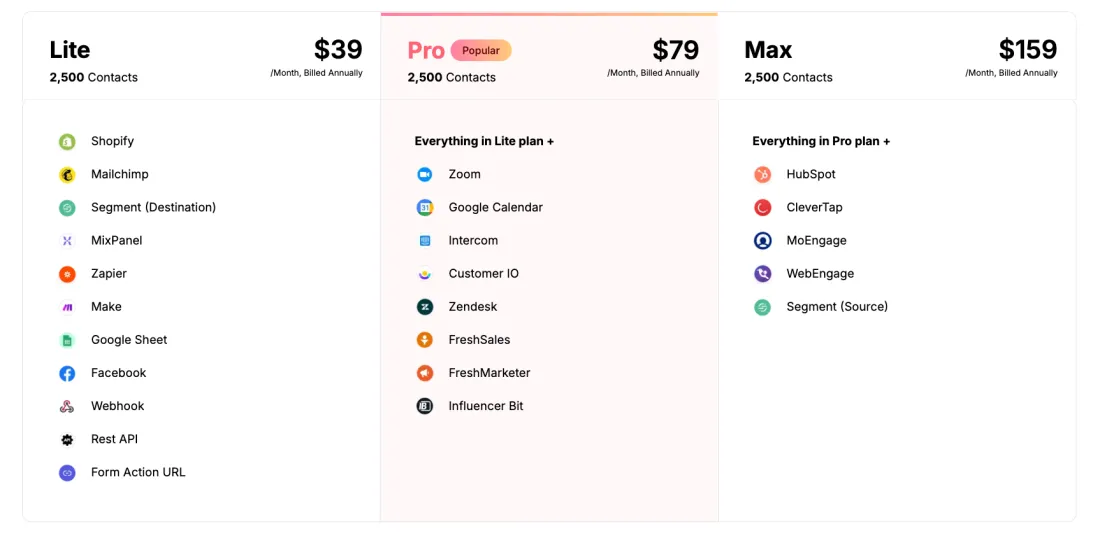Image resolution: width=1100 pixels, height=540 pixels.
Task: Click the $79 Pro price
Action: pos(675,50)
